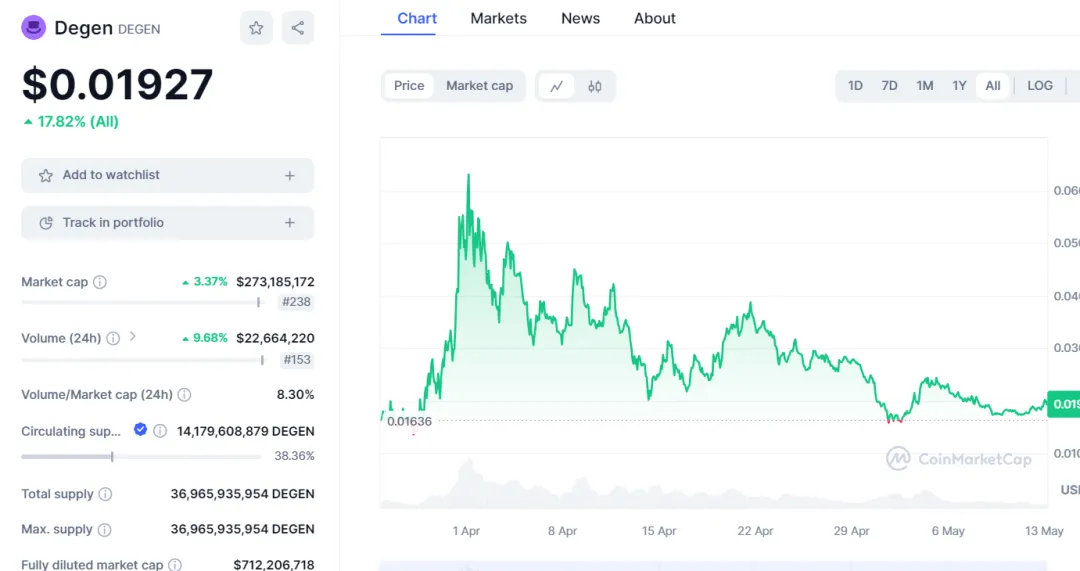Image resolution: width=1080 pixels, height=571 pixels.
Task: Select the 7D time range
Action: [x=889, y=86]
